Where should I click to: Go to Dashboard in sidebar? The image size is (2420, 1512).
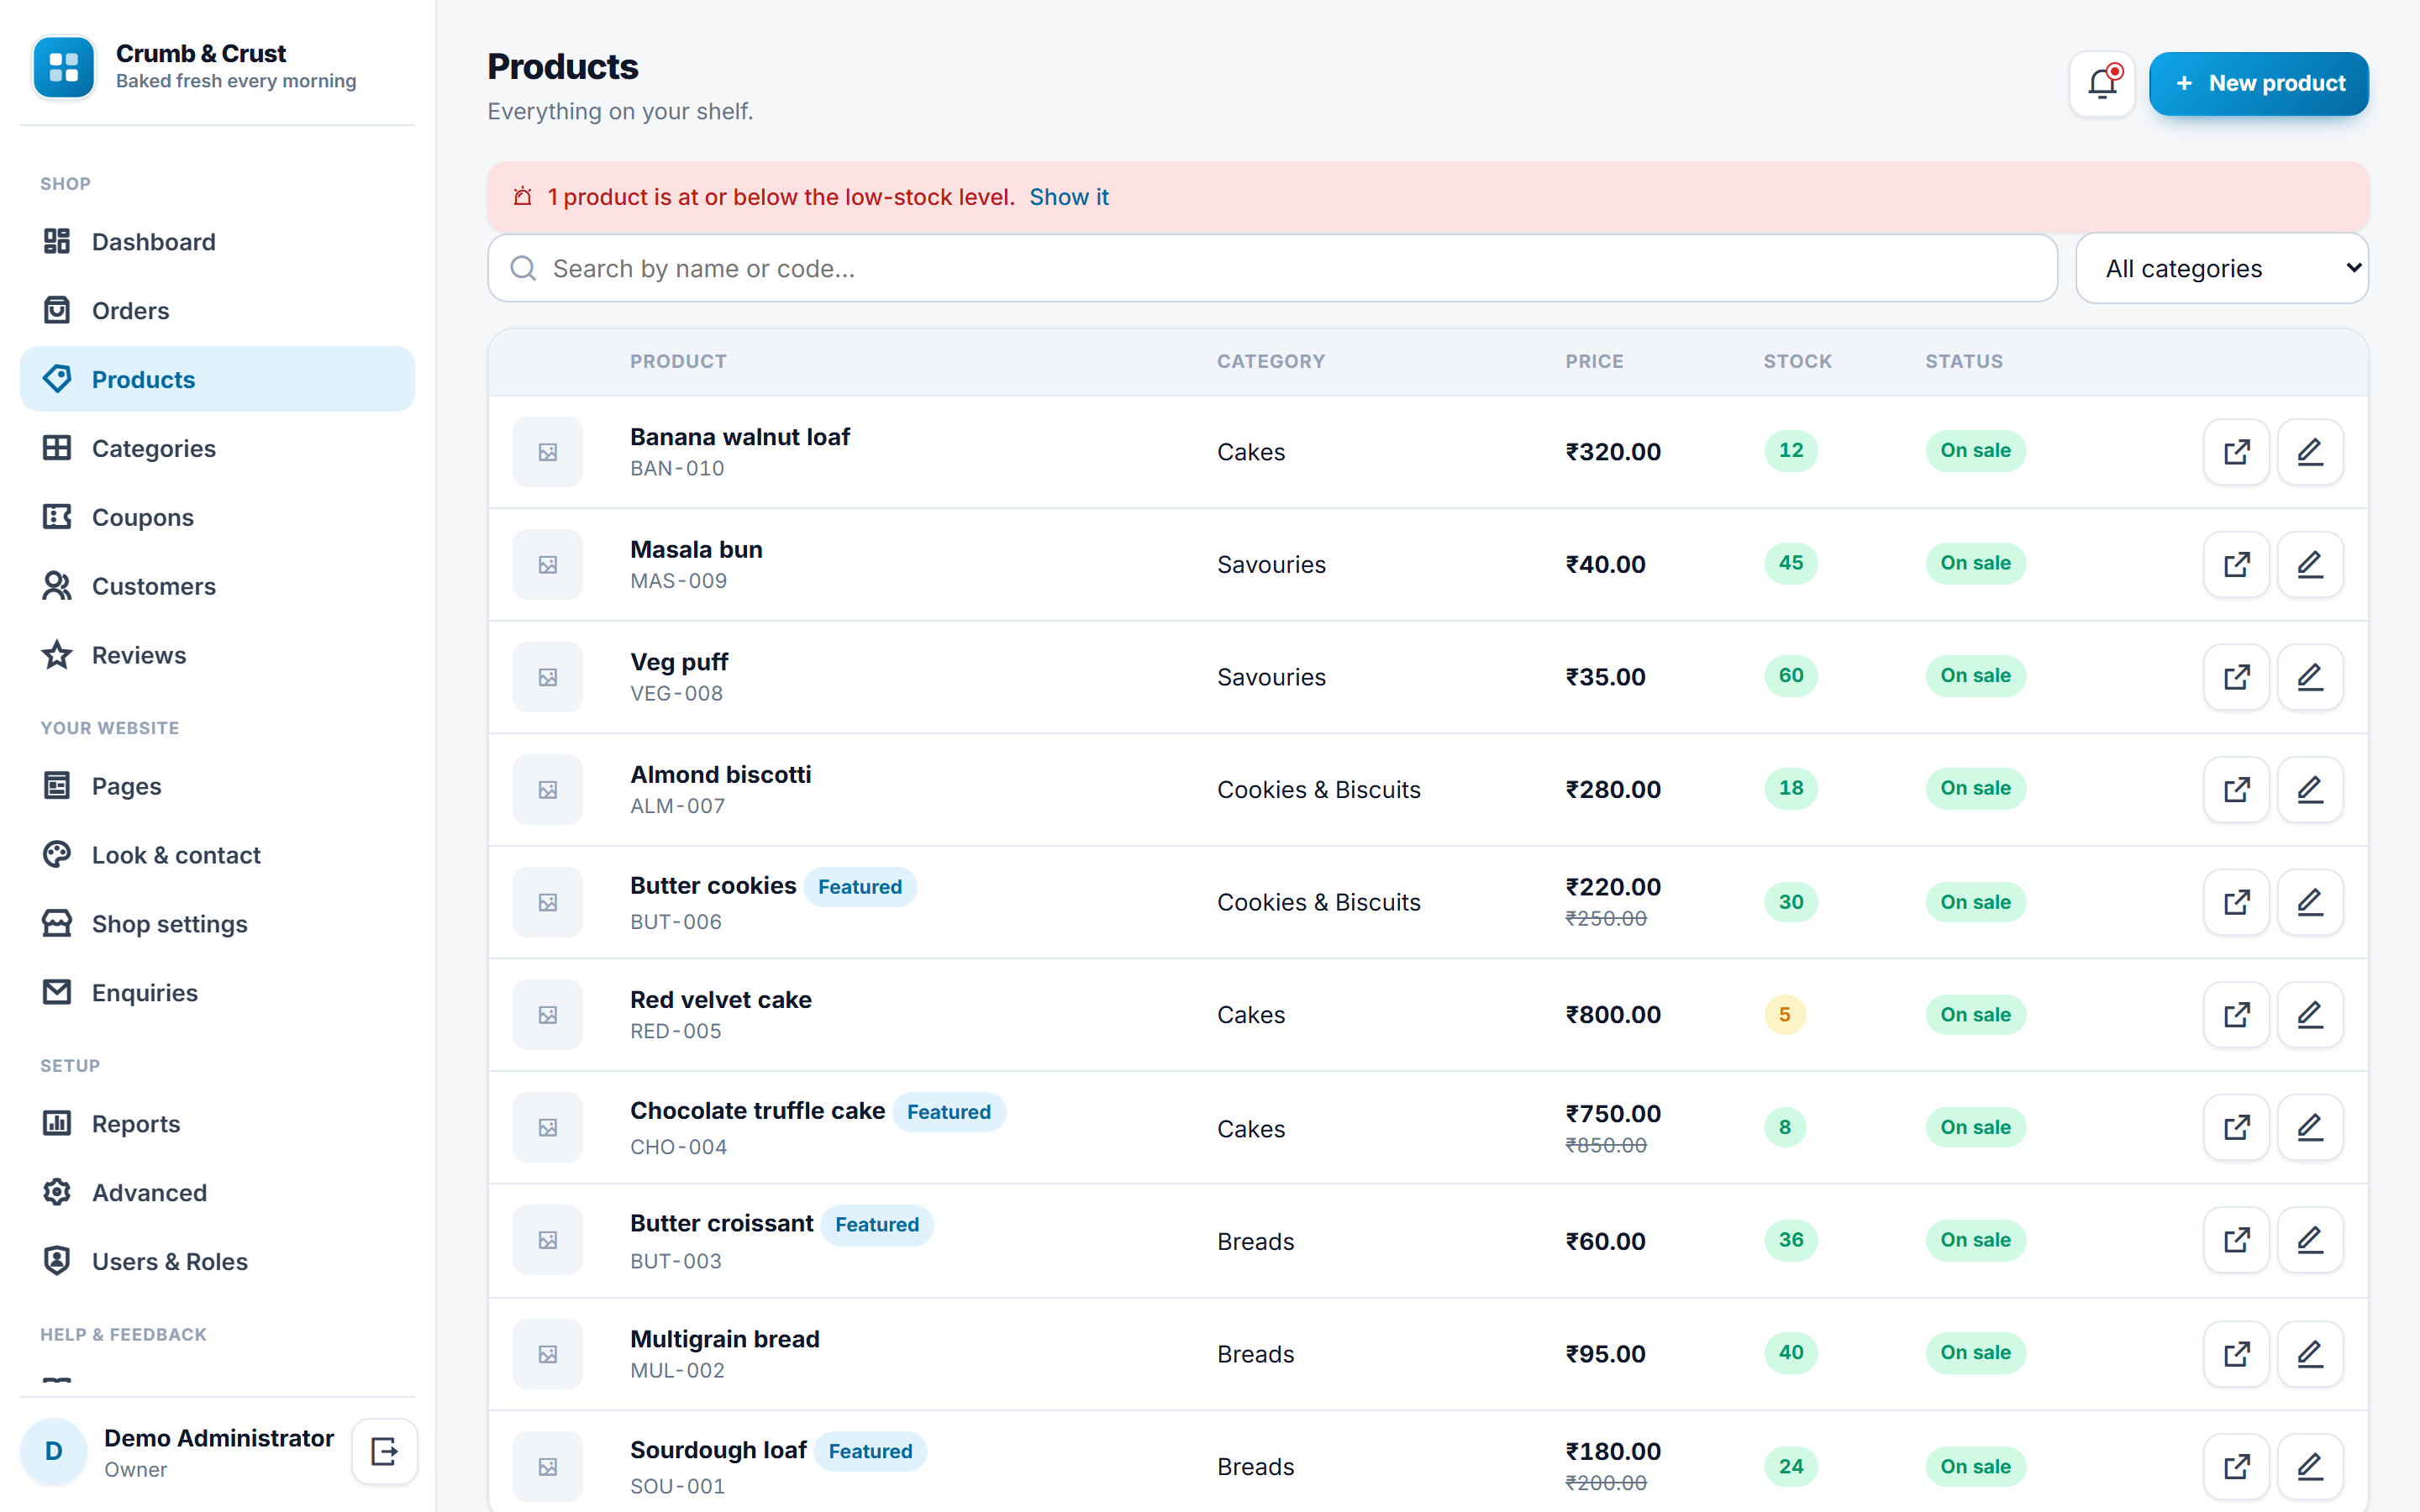pyautogui.click(x=217, y=242)
